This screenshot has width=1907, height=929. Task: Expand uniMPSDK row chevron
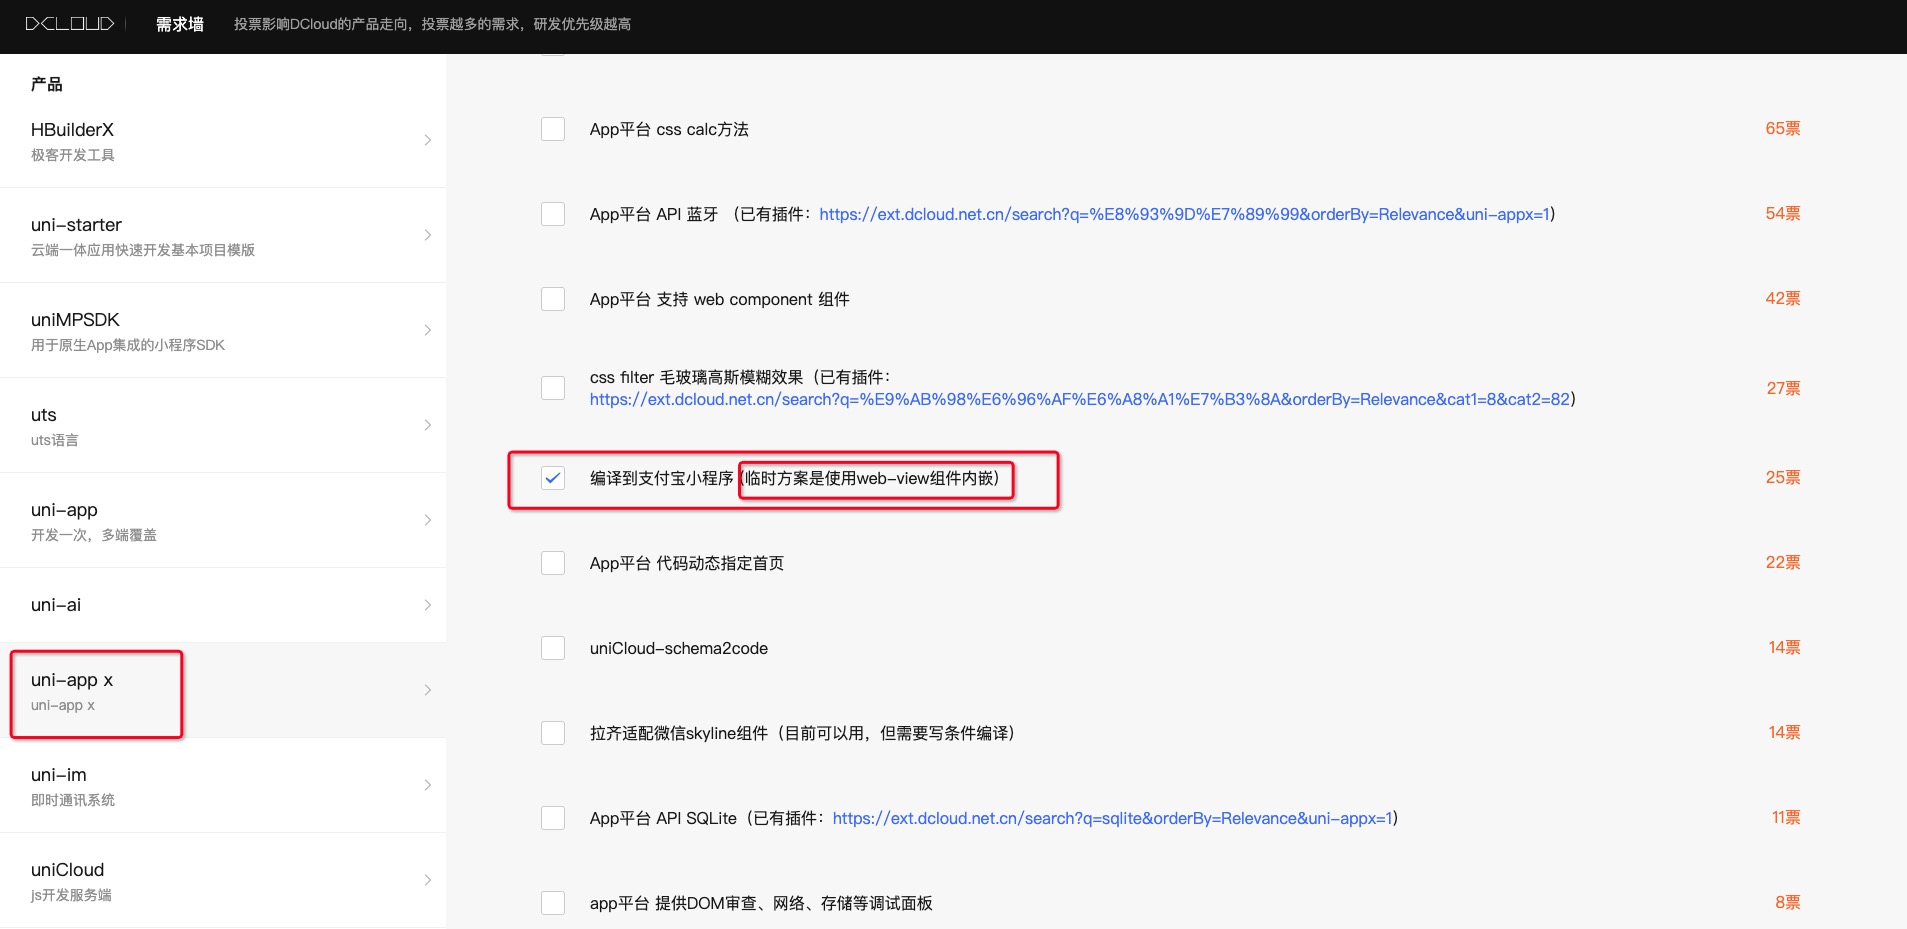pyautogui.click(x=428, y=330)
